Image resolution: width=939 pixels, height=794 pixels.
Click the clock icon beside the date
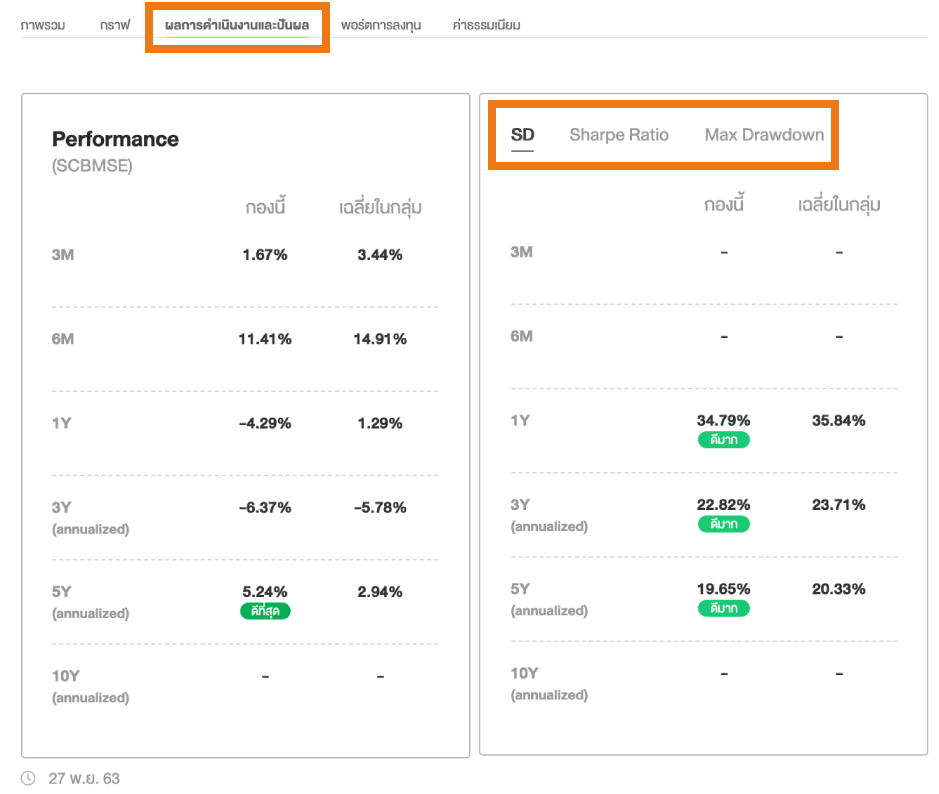[x=29, y=777]
